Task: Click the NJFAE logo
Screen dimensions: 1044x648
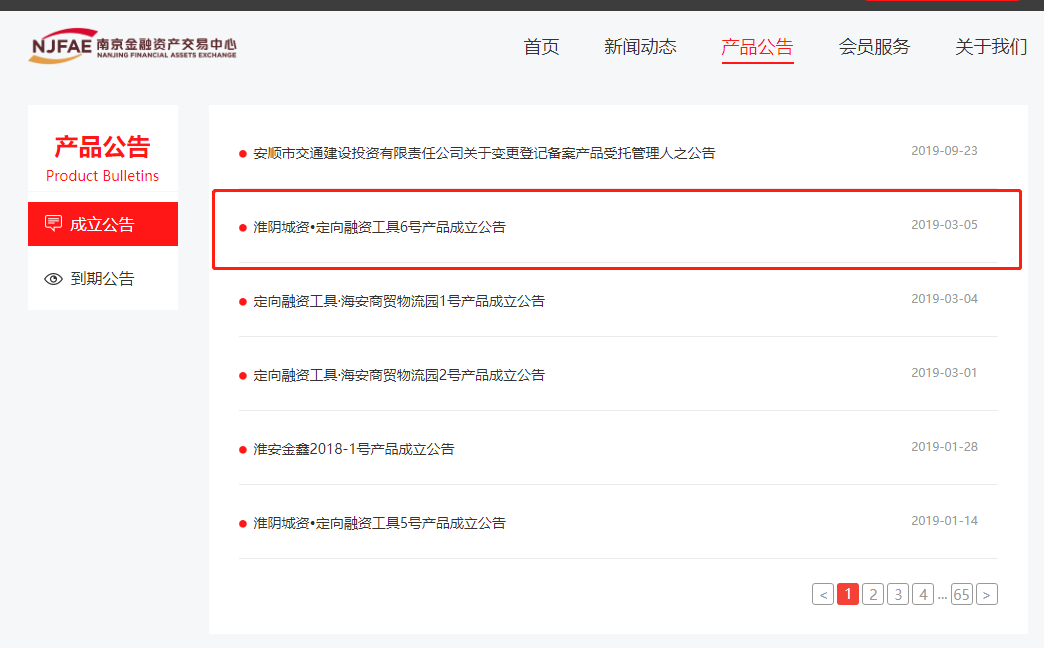Action: [132, 46]
